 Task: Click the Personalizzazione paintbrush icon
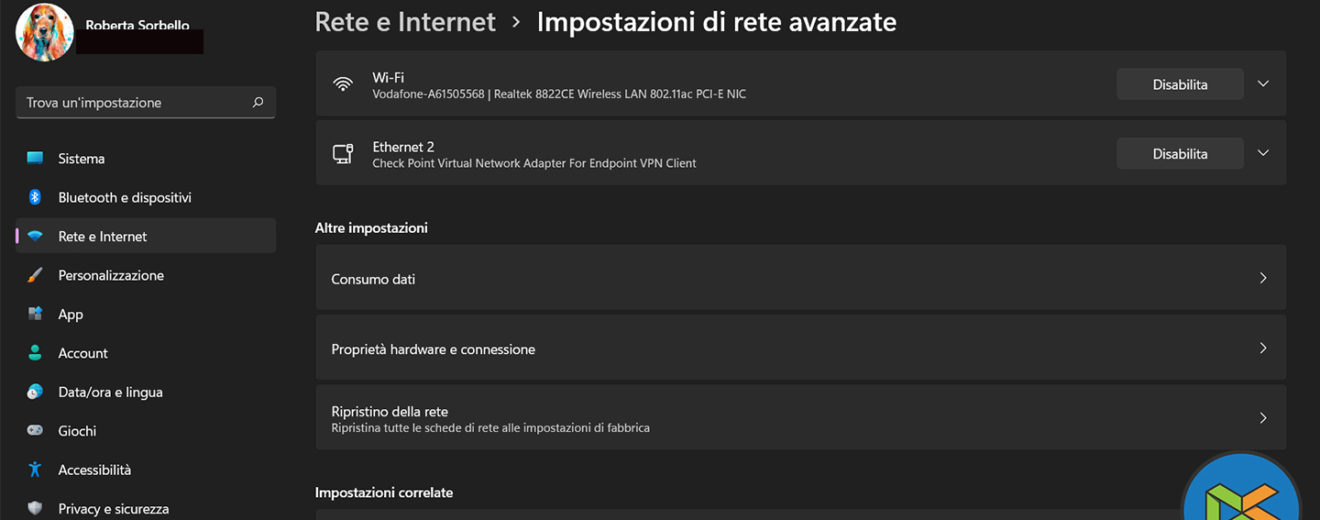tap(35, 275)
